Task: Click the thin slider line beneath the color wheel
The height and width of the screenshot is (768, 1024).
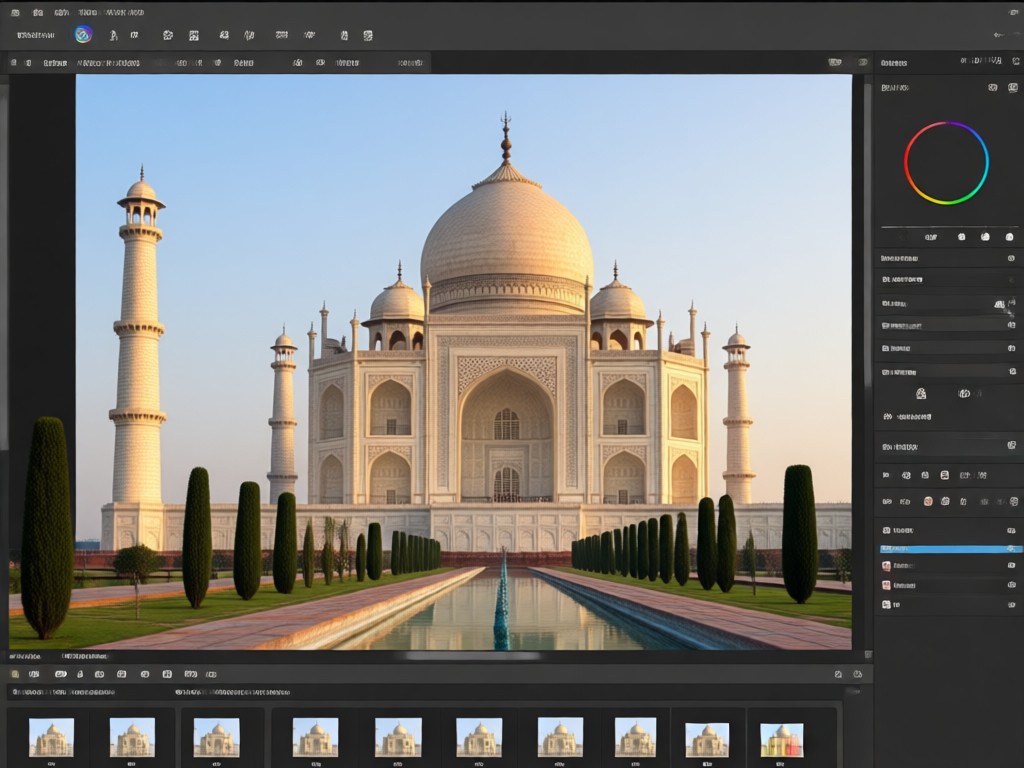Action: coord(948,227)
